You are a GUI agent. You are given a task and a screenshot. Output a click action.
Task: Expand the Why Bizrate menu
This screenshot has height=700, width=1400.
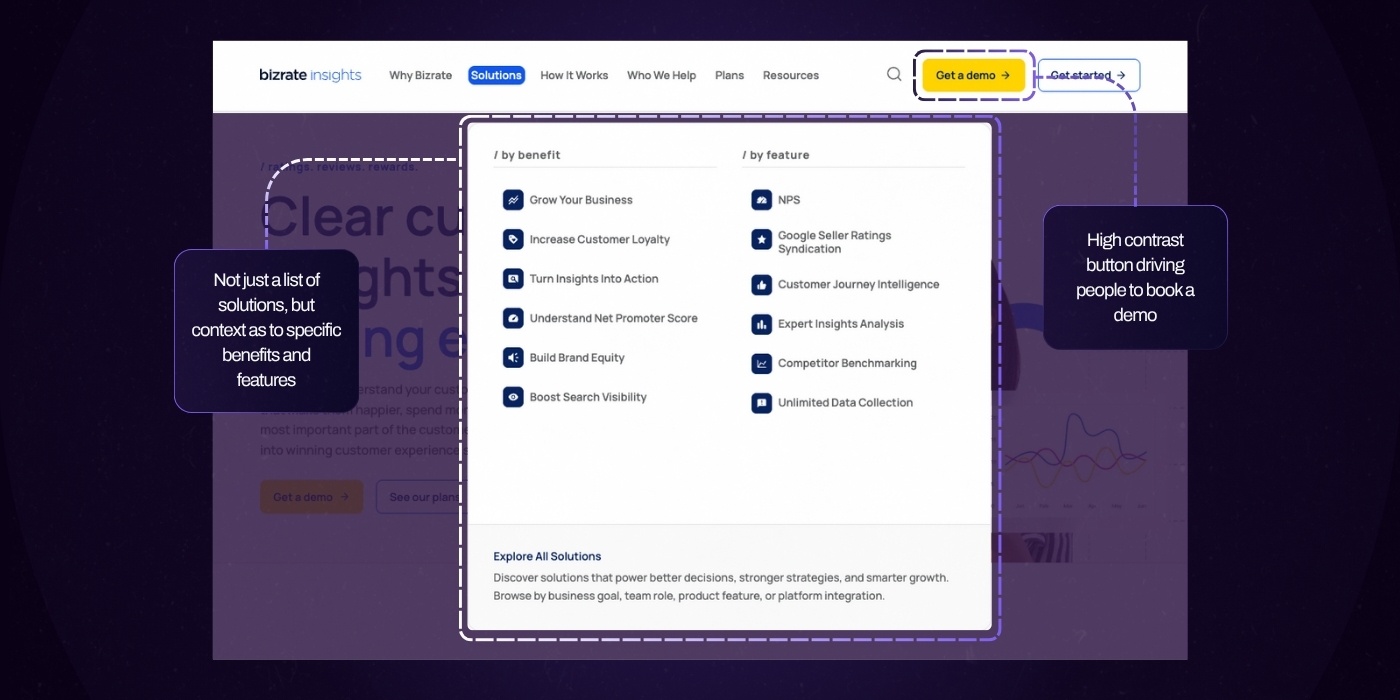(x=420, y=75)
